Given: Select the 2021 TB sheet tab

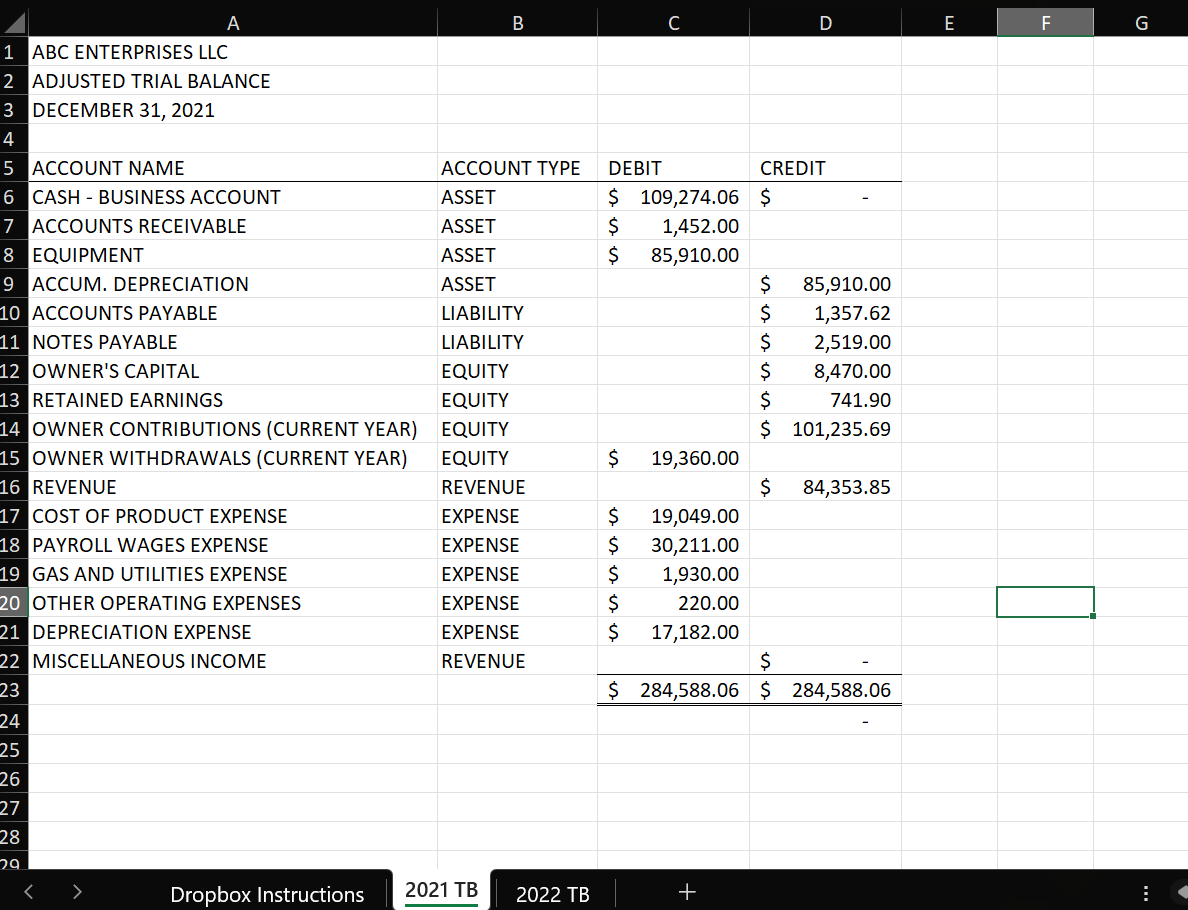Looking at the screenshot, I should pyautogui.click(x=441, y=890).
